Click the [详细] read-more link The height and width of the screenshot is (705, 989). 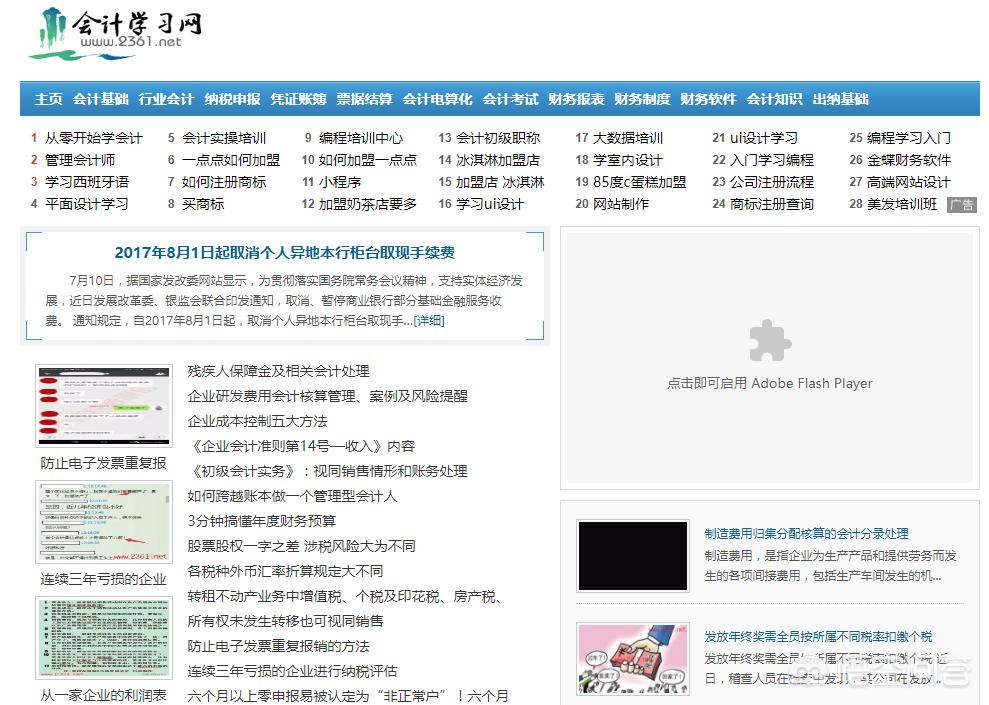click(429, 321)
